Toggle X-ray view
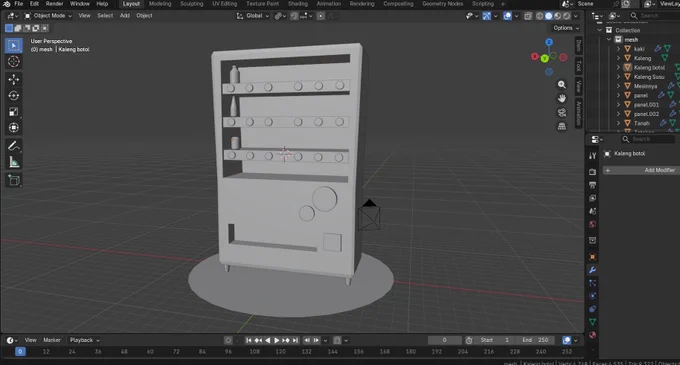680x365 pixels. click(x=528, y=16)
